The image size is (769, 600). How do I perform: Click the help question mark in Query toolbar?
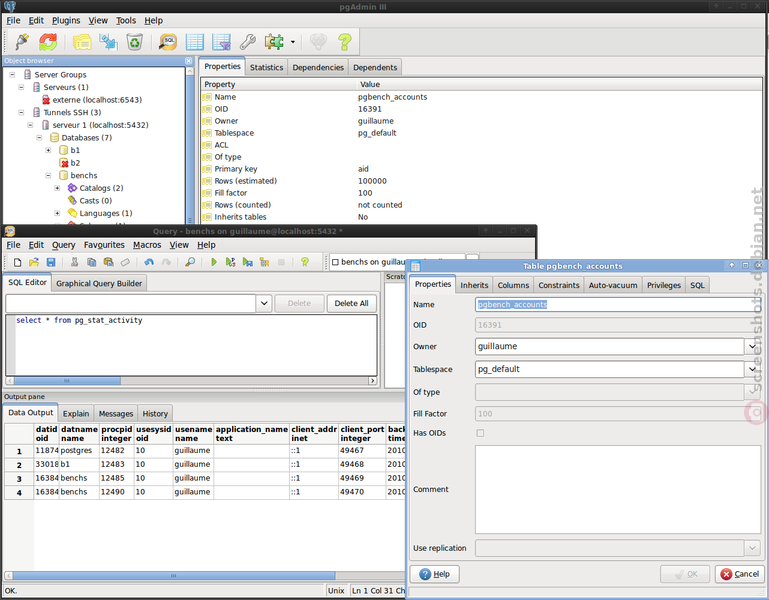305,262
